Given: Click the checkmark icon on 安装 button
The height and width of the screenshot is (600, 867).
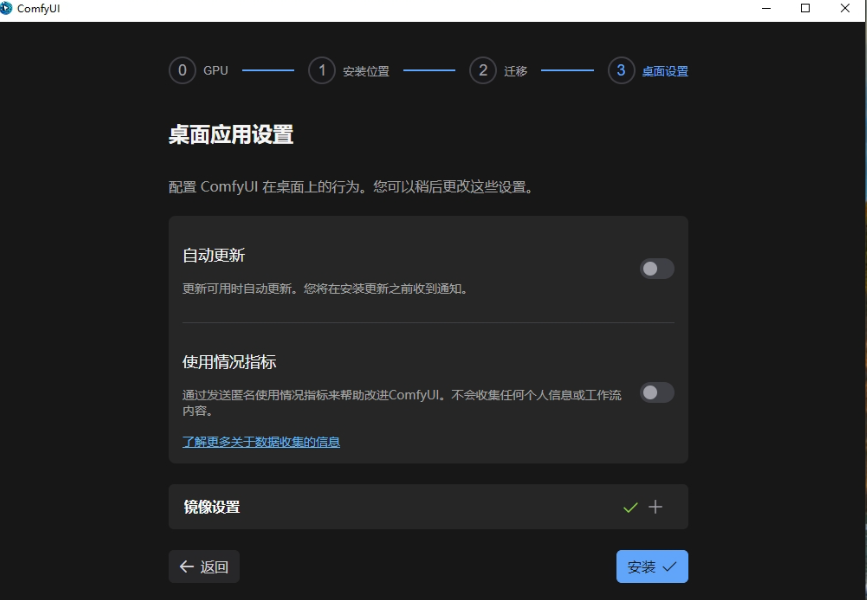Looking at the screenshot, I should point(669,567).
